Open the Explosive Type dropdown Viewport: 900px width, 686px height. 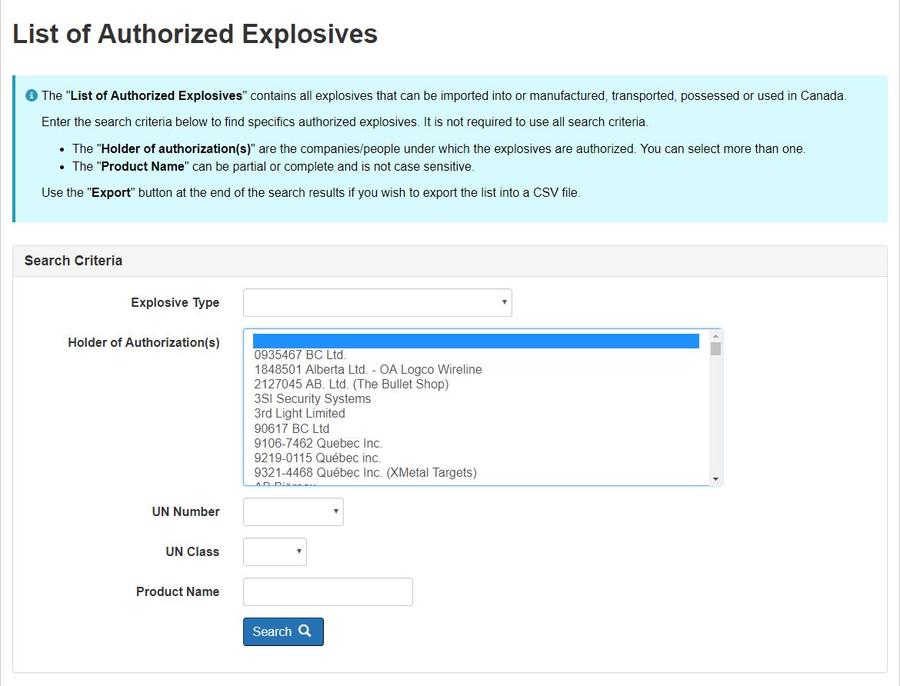(377, 302)
